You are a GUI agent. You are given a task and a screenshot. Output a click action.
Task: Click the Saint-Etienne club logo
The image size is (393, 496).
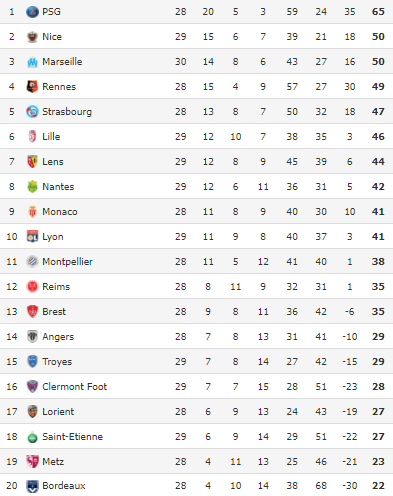click(32, 437)
